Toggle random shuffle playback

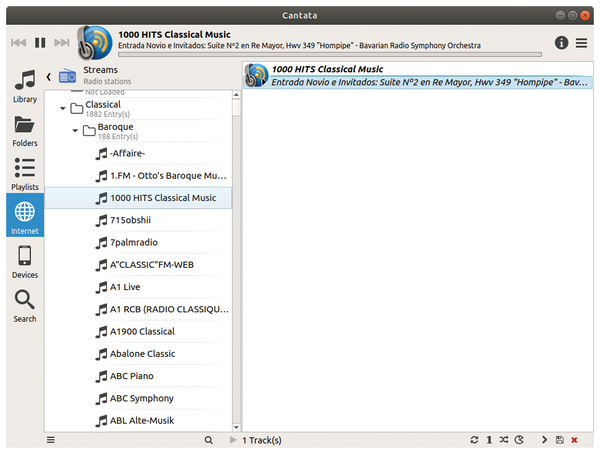pos(504,440)
